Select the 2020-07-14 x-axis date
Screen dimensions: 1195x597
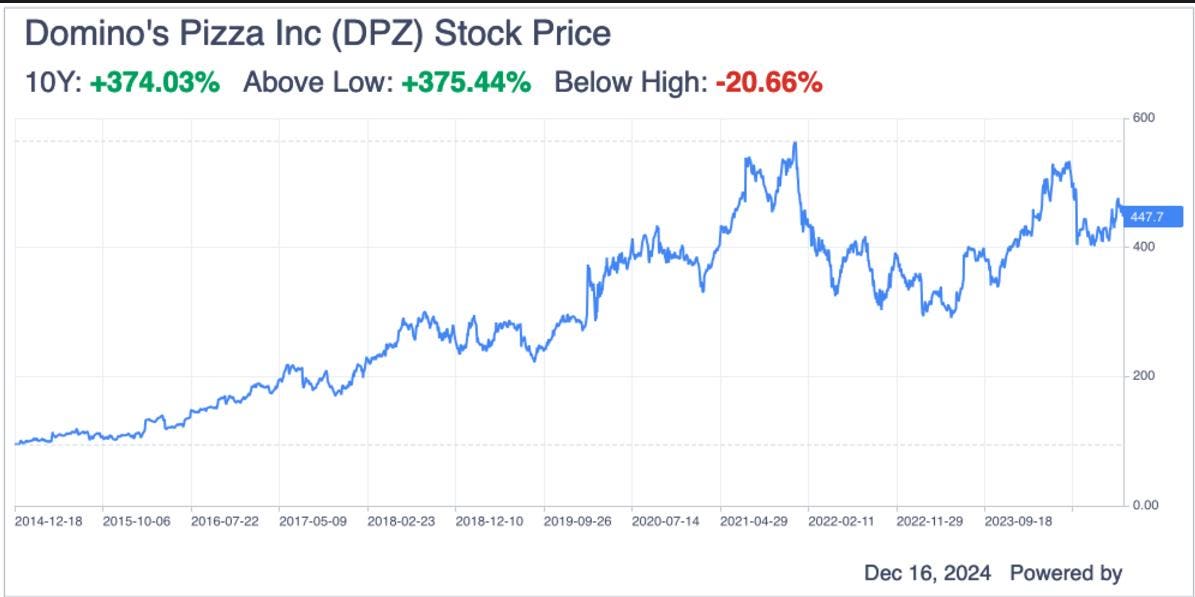668,522
